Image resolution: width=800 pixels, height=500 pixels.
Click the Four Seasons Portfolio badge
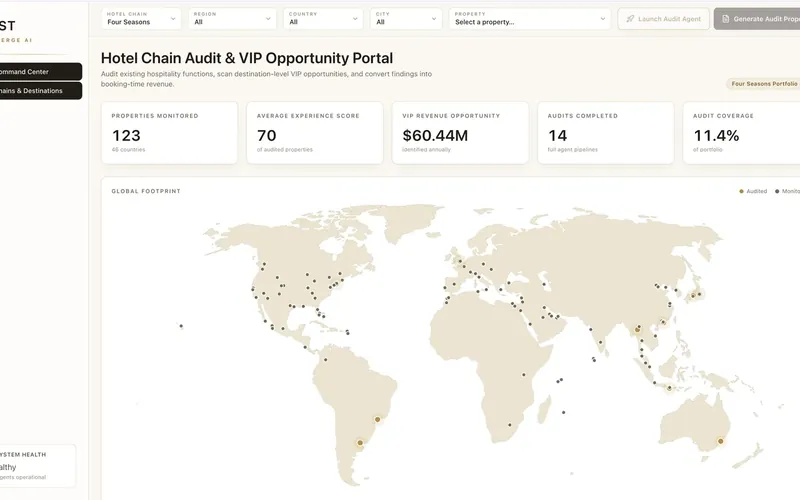[x=764, y=84]
